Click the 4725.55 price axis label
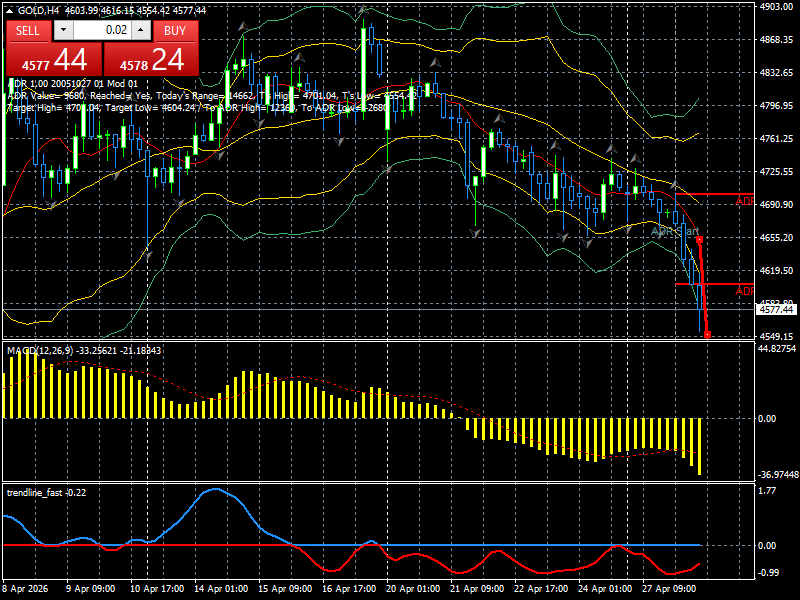800x600 pixels. tap(776, 172)
